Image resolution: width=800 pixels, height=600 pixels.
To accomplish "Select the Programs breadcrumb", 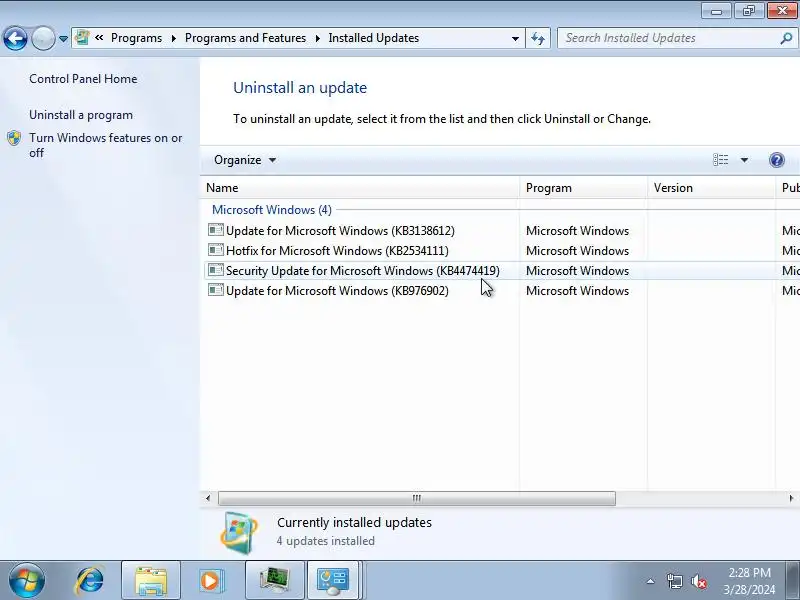I will 136,38.
